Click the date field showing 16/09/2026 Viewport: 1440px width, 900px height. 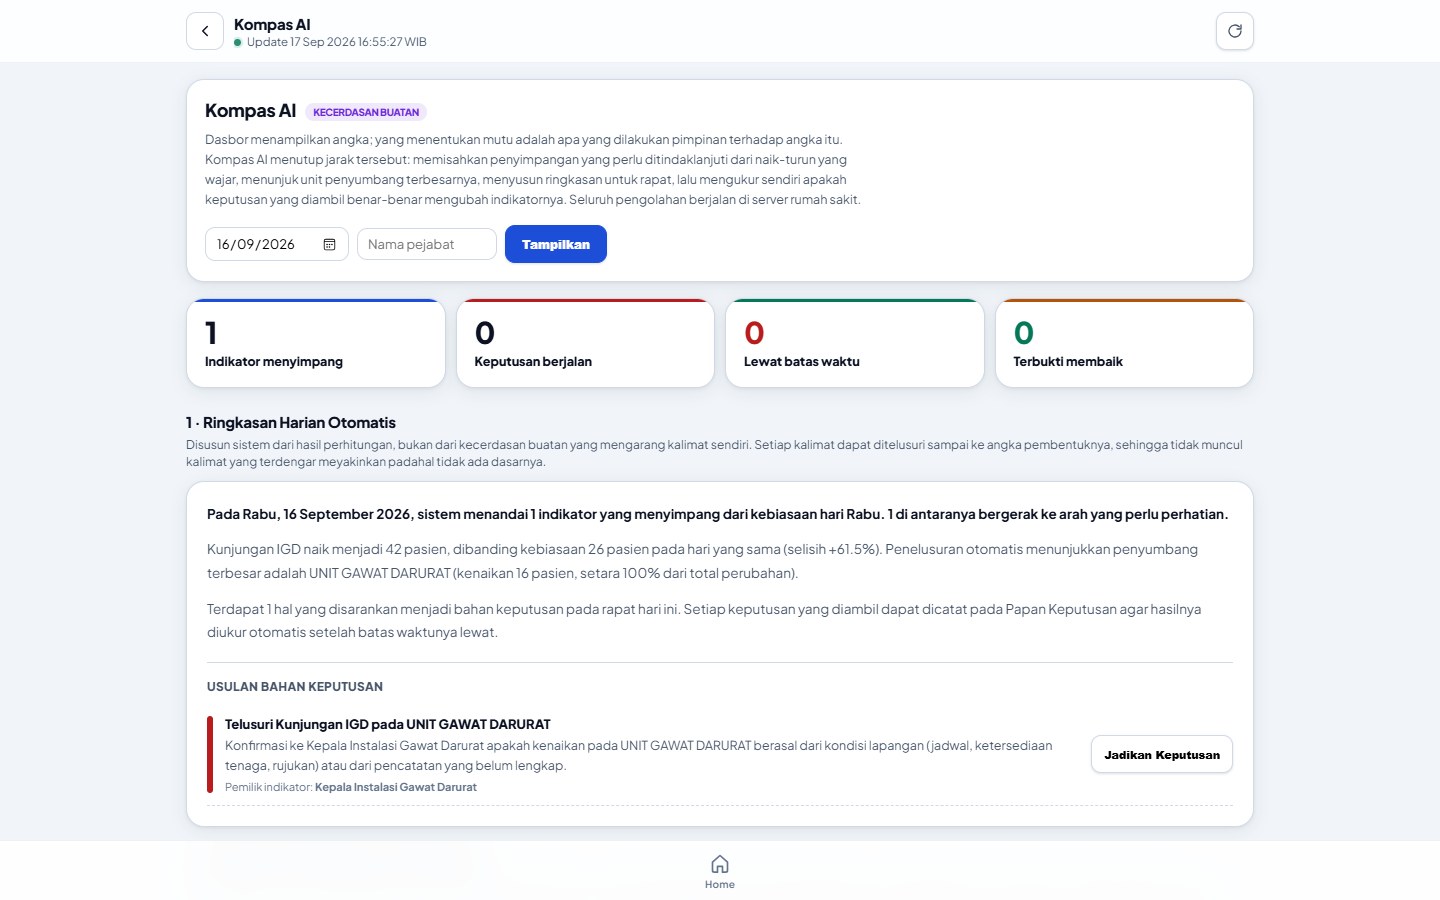tap(277, 244)
